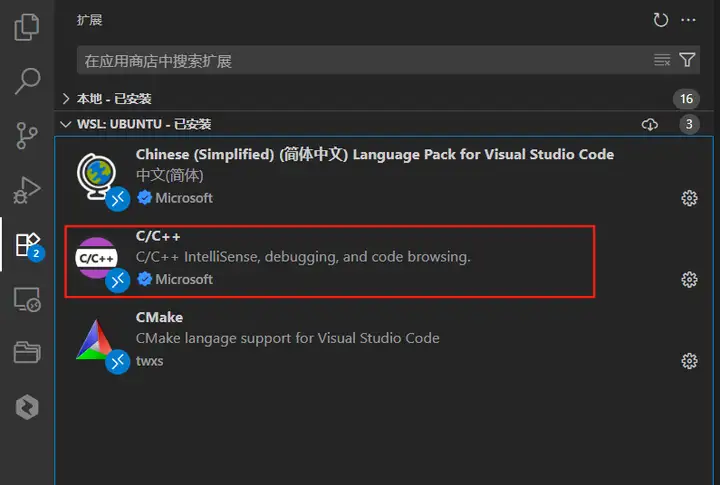Click the C/C++ extension logo
720x485 pixels.
(96, 258)
